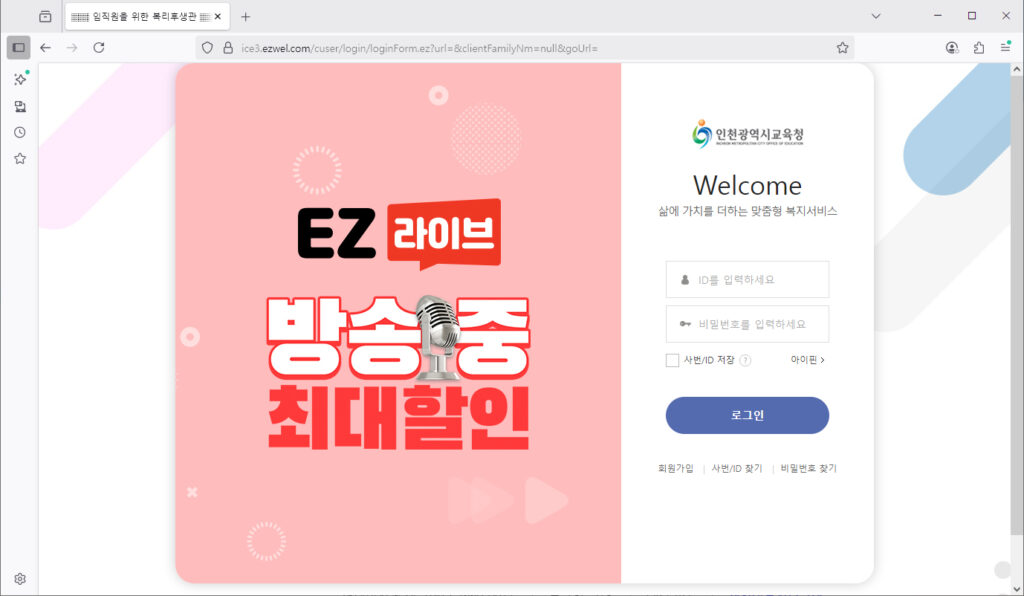Click the extensions puzzle icon
Screen dimensions: 1024x596
pyautogui.click(x=978, y=46)
